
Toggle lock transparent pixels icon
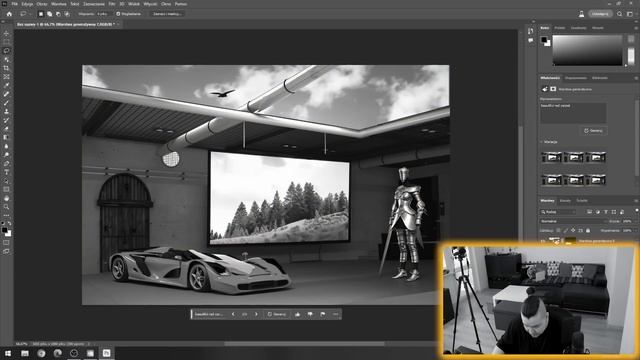click(558, 231)
